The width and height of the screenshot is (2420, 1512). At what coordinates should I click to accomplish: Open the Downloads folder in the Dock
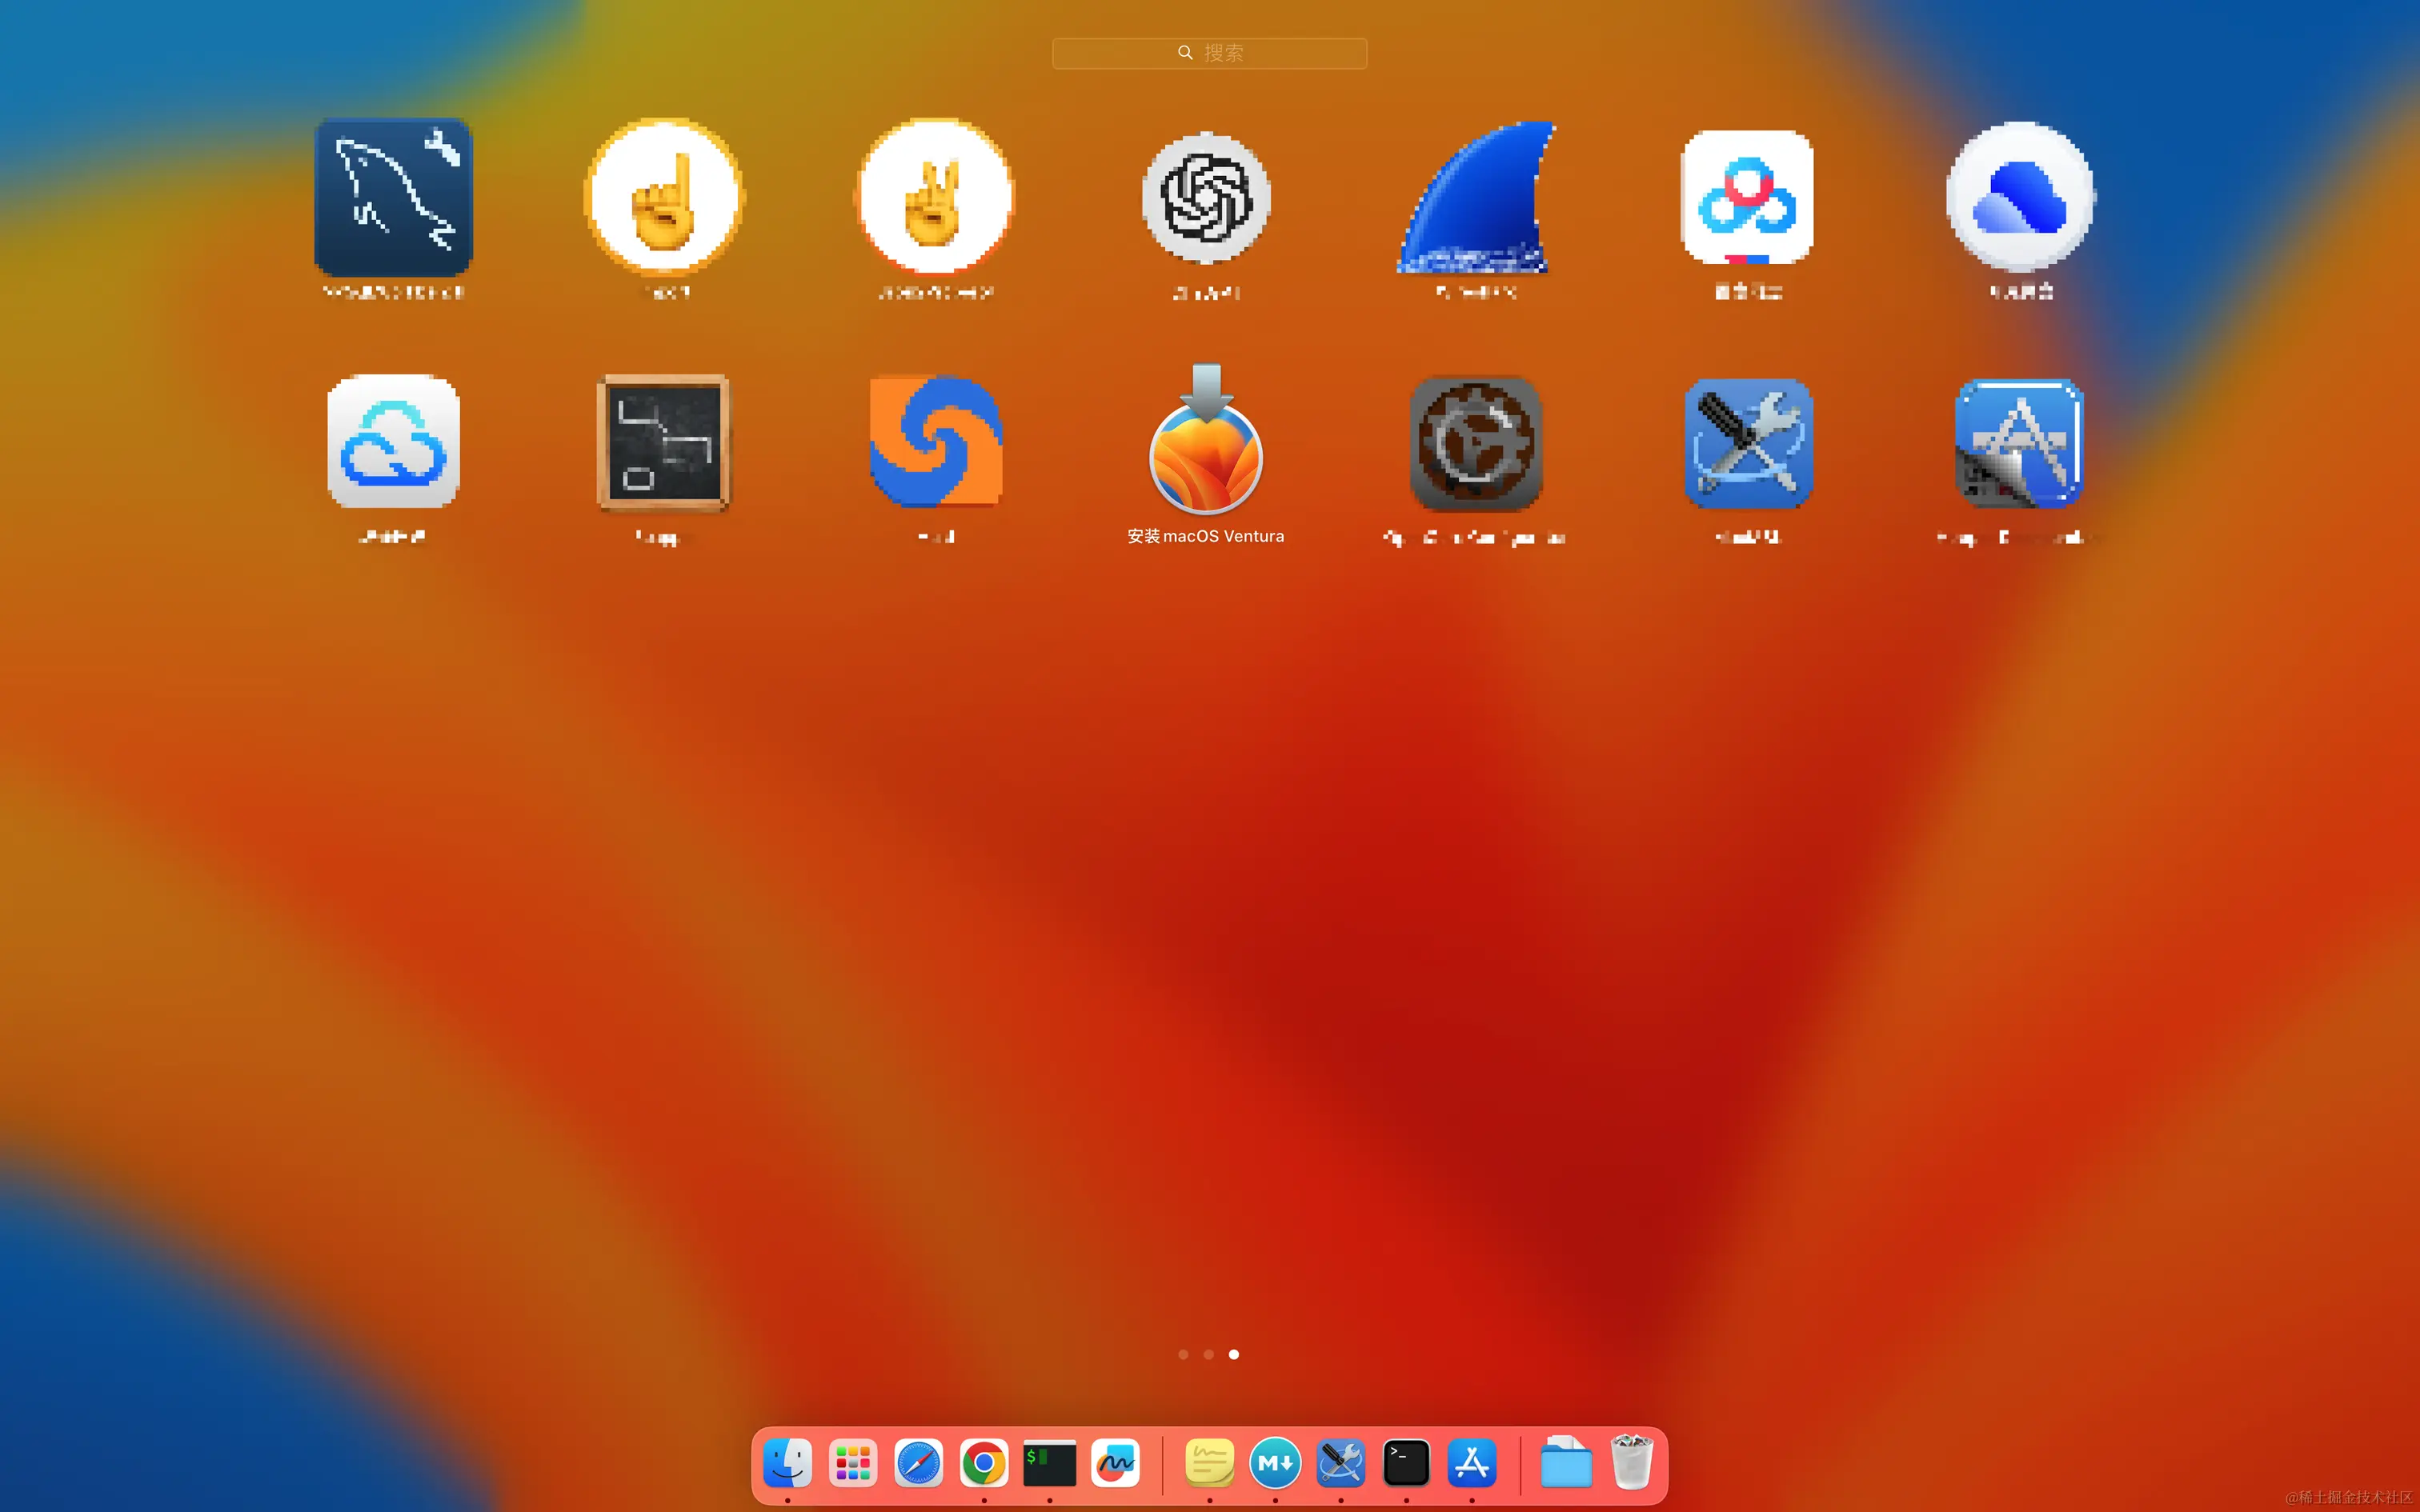point(1565,1462)
